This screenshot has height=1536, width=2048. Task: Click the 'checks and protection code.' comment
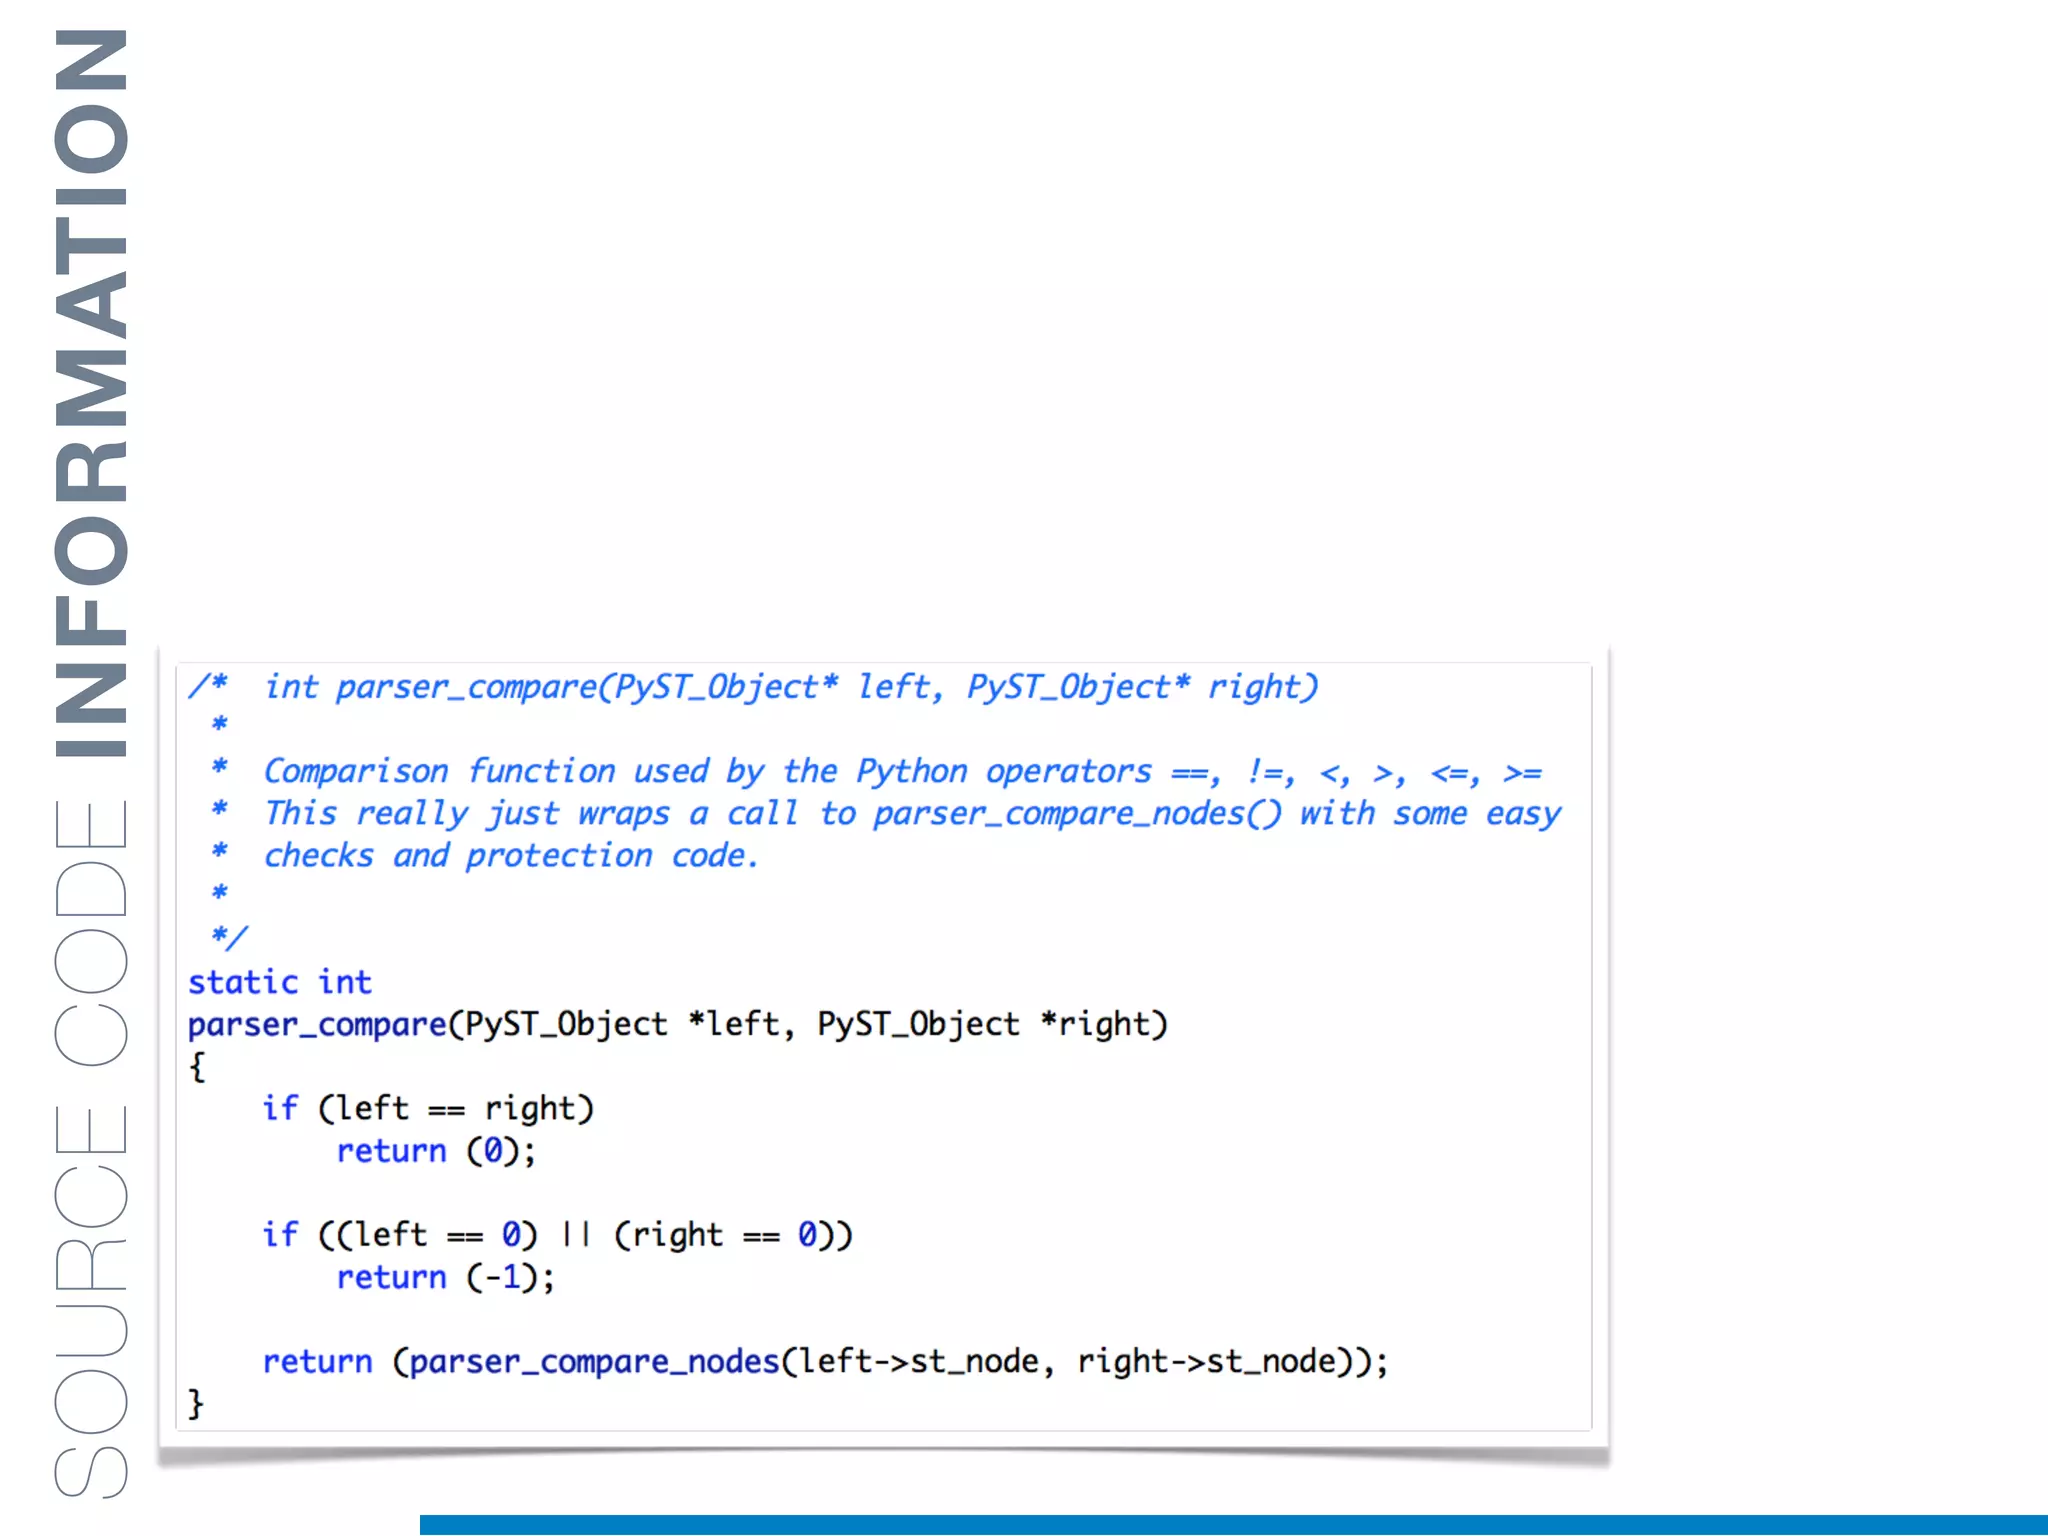click(x=511, y=856)
